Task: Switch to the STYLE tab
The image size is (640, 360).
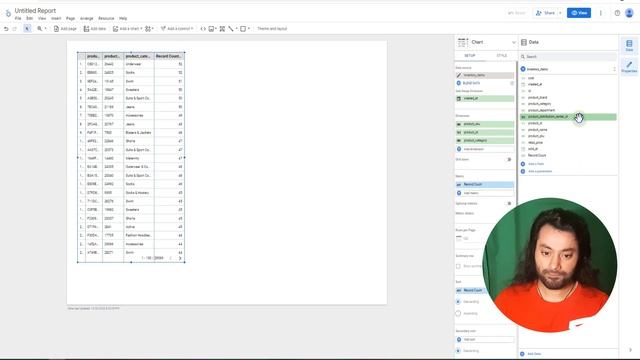Action: pos(502,56)
